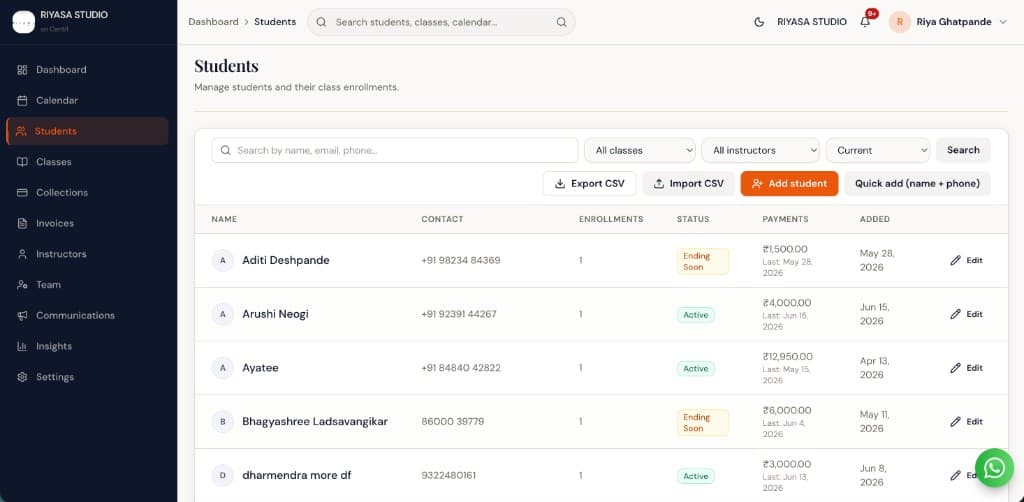Click the NAME column header
Image resolution: width=1024 pixels, height=502 pixels.
click(224, 219)
